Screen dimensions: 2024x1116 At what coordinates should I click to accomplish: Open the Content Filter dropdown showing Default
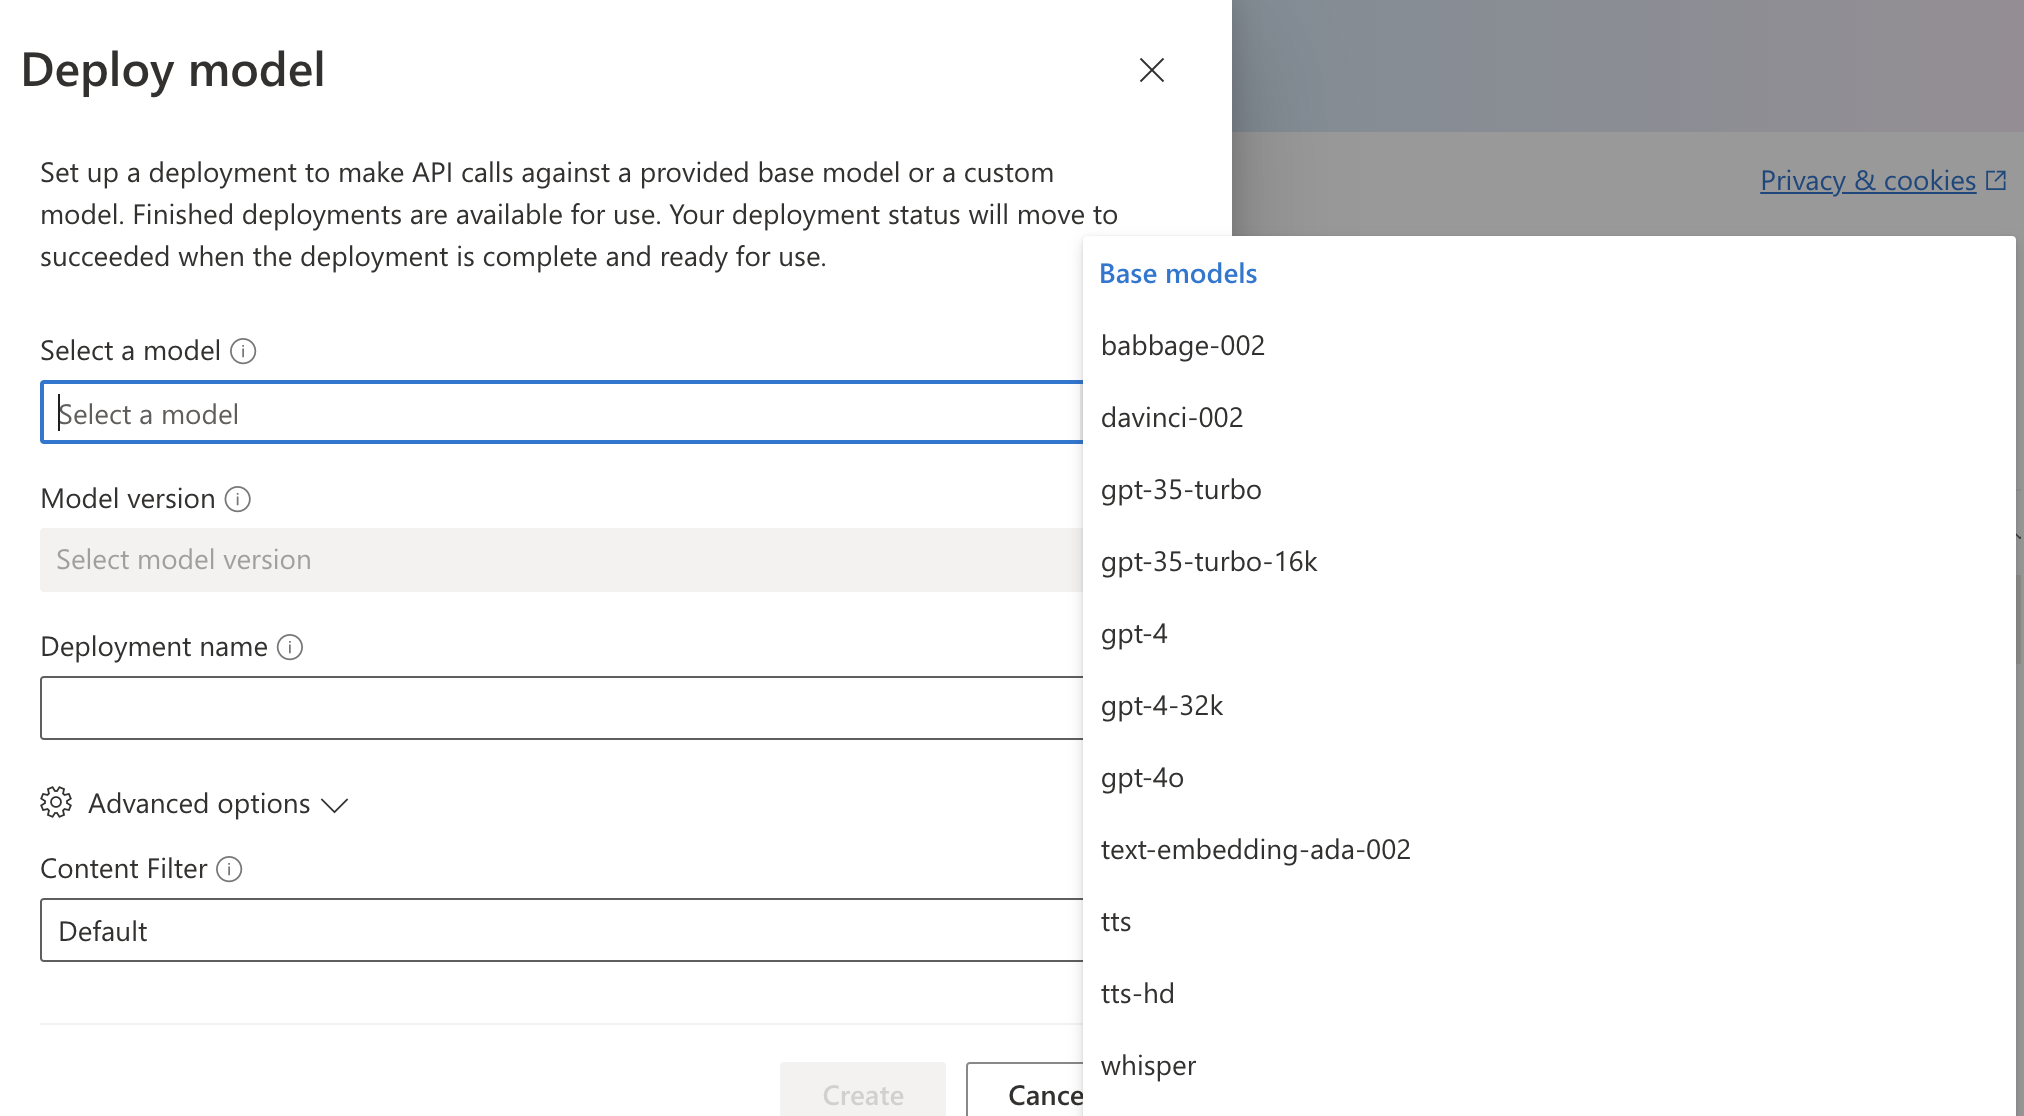point(562,930)
